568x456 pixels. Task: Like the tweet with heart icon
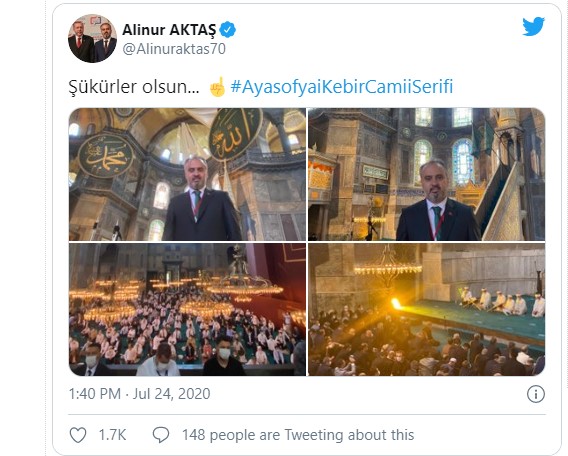[x=78, y=435]
